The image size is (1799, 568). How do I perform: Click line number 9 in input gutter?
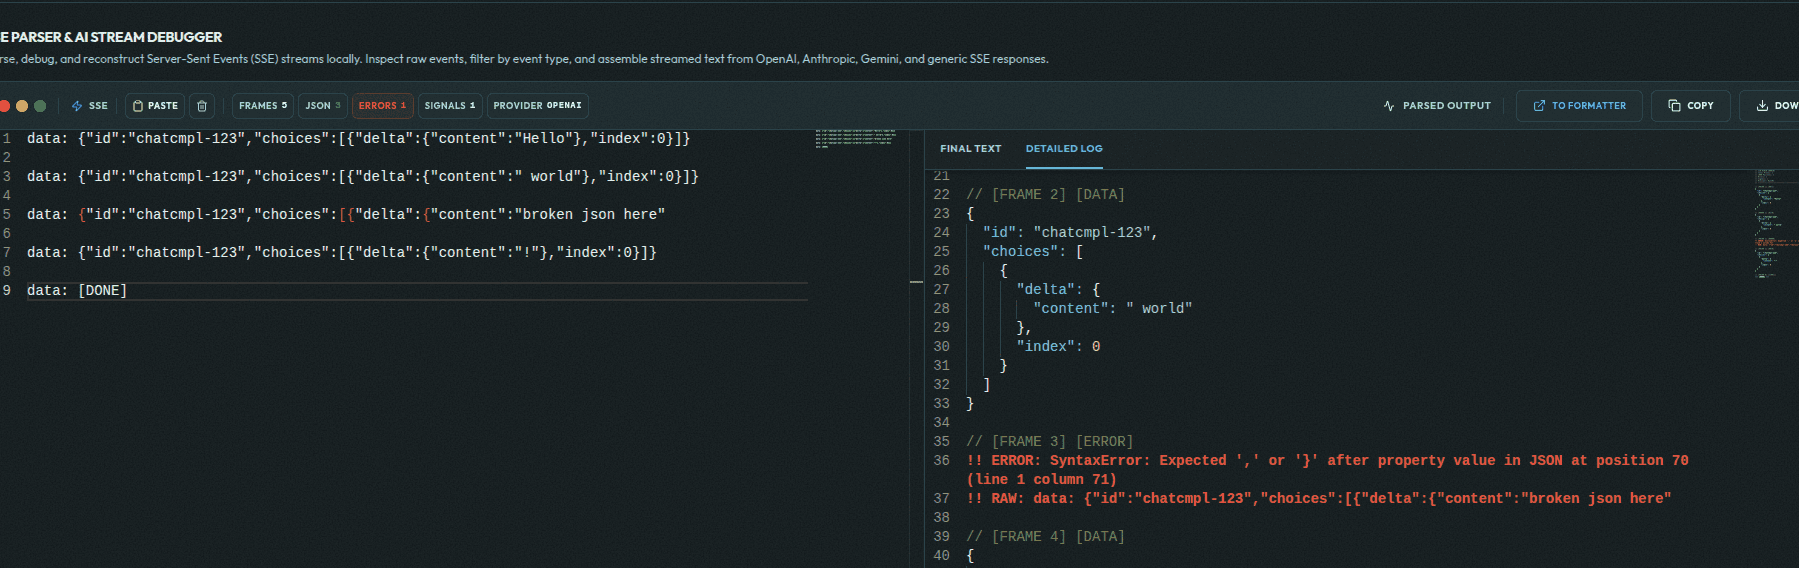pyautogui.click(x=7, y=291)
